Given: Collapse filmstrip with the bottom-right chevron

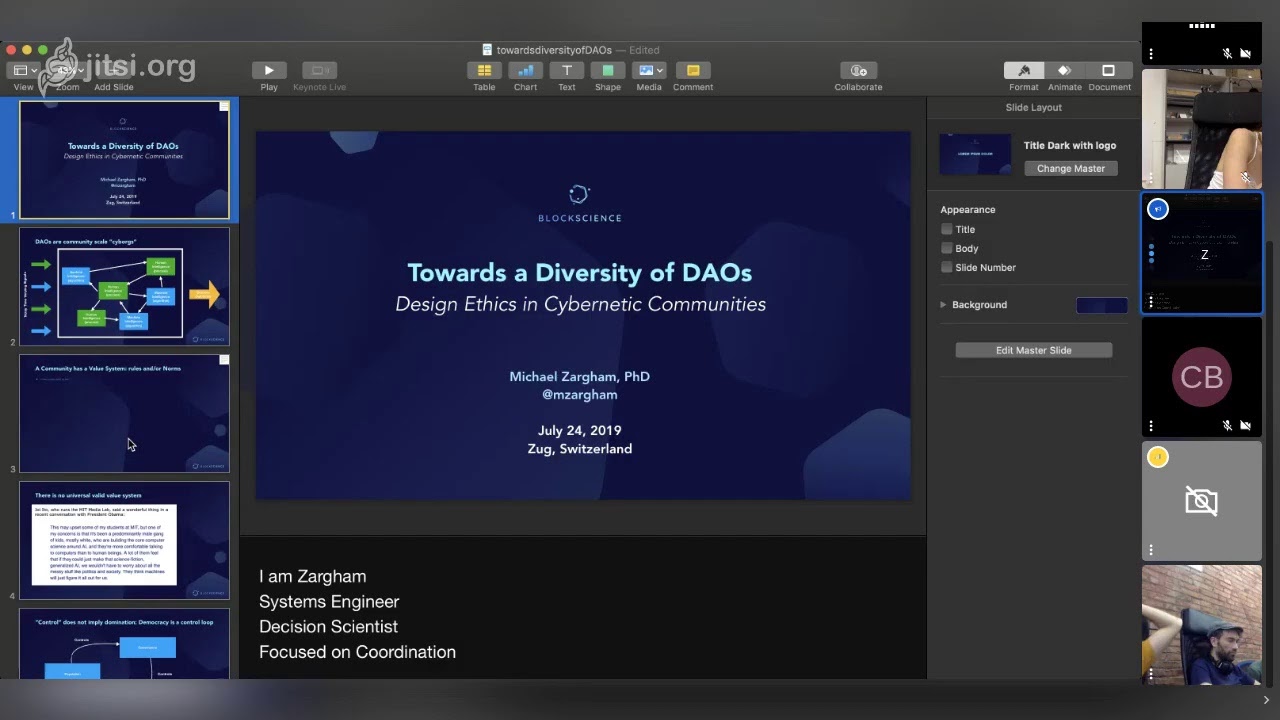Looking at the screenshot, I should tap(1266, 700).
